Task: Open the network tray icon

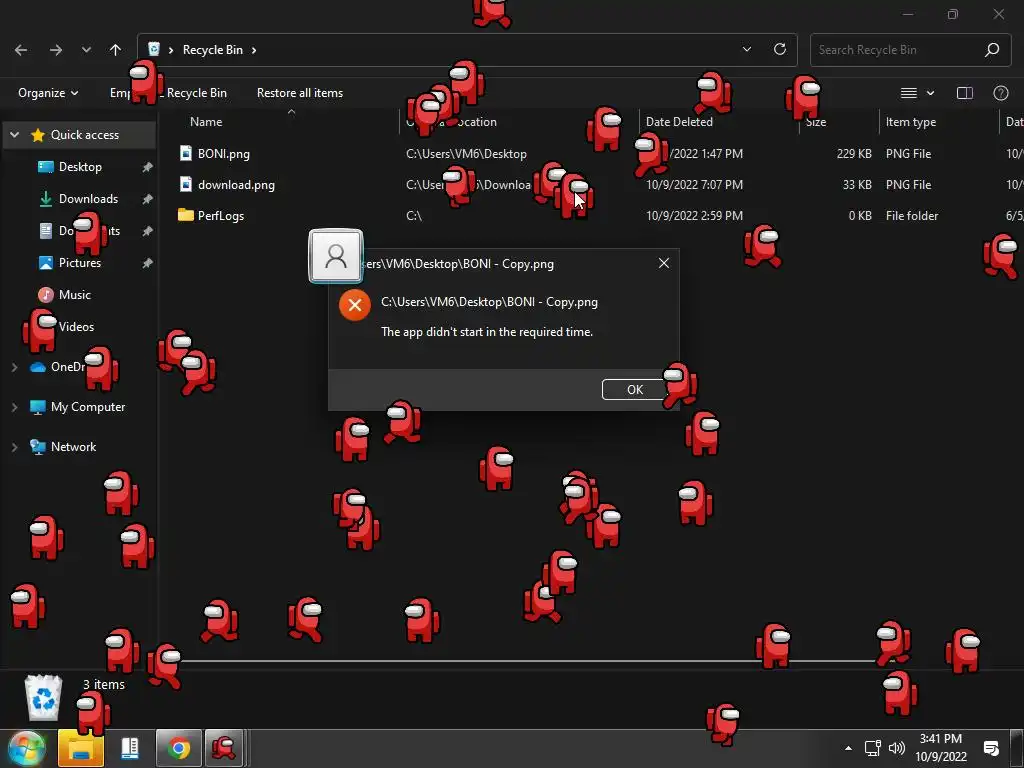Action: tap(872, 748)
